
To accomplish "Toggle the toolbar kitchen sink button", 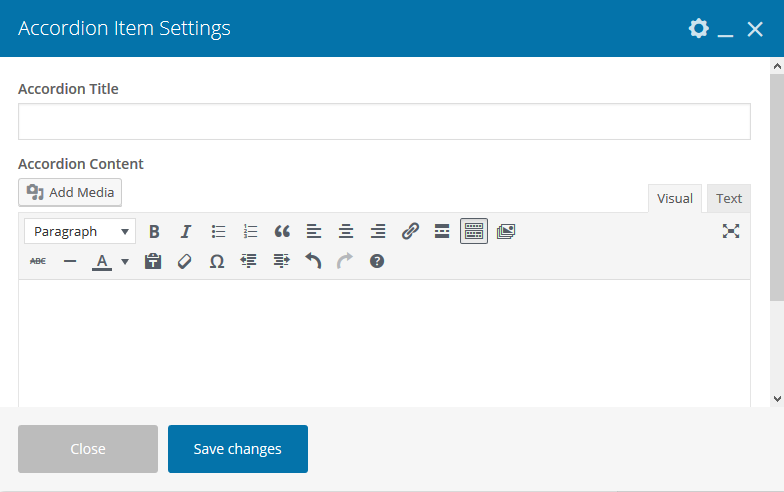I will pyautogui.click(x=474, y=231).
